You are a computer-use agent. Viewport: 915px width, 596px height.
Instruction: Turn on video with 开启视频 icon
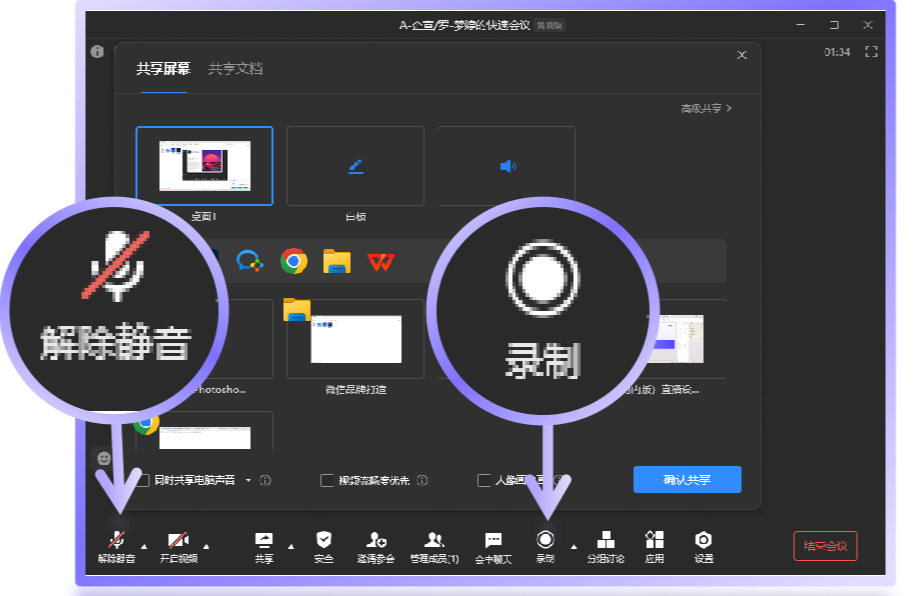178,540
